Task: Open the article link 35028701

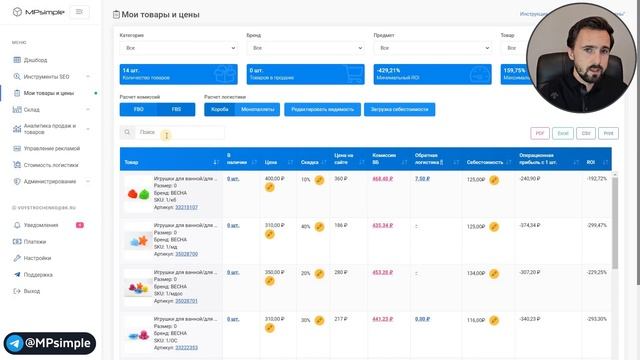Action: 186,301
